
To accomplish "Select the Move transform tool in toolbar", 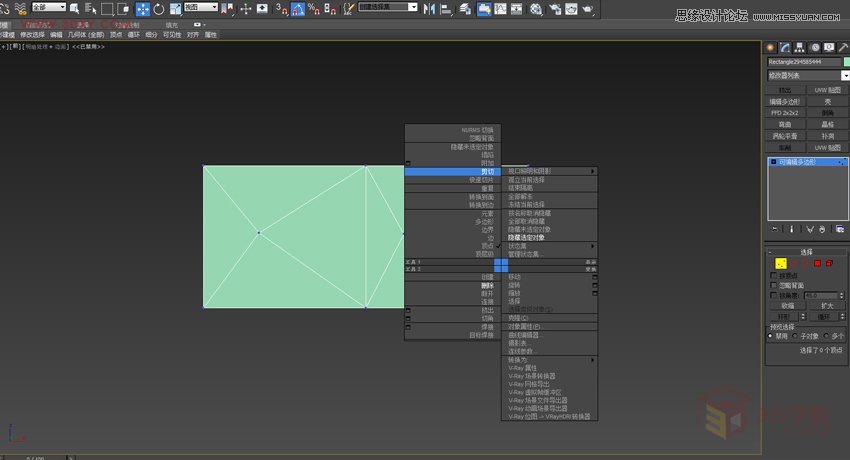I will coord(142,9).
